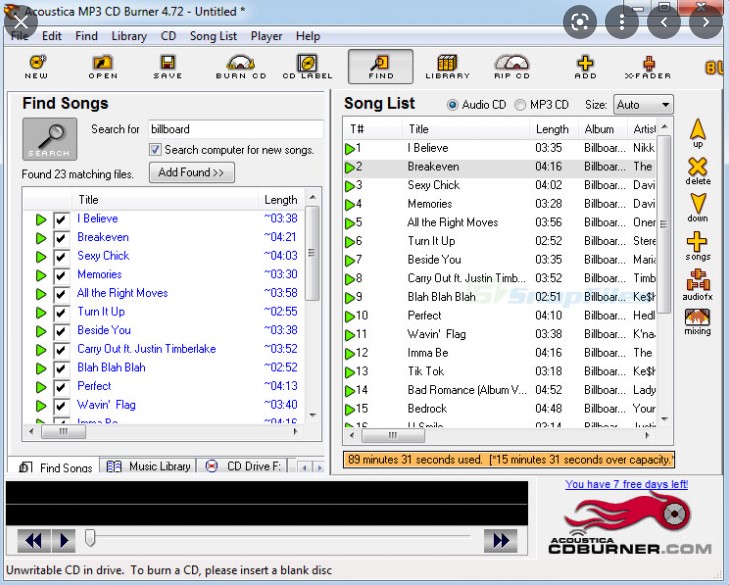Open the Song List menu
The width and height of the screenshot is (729, 585).
[x=213, y=36]
